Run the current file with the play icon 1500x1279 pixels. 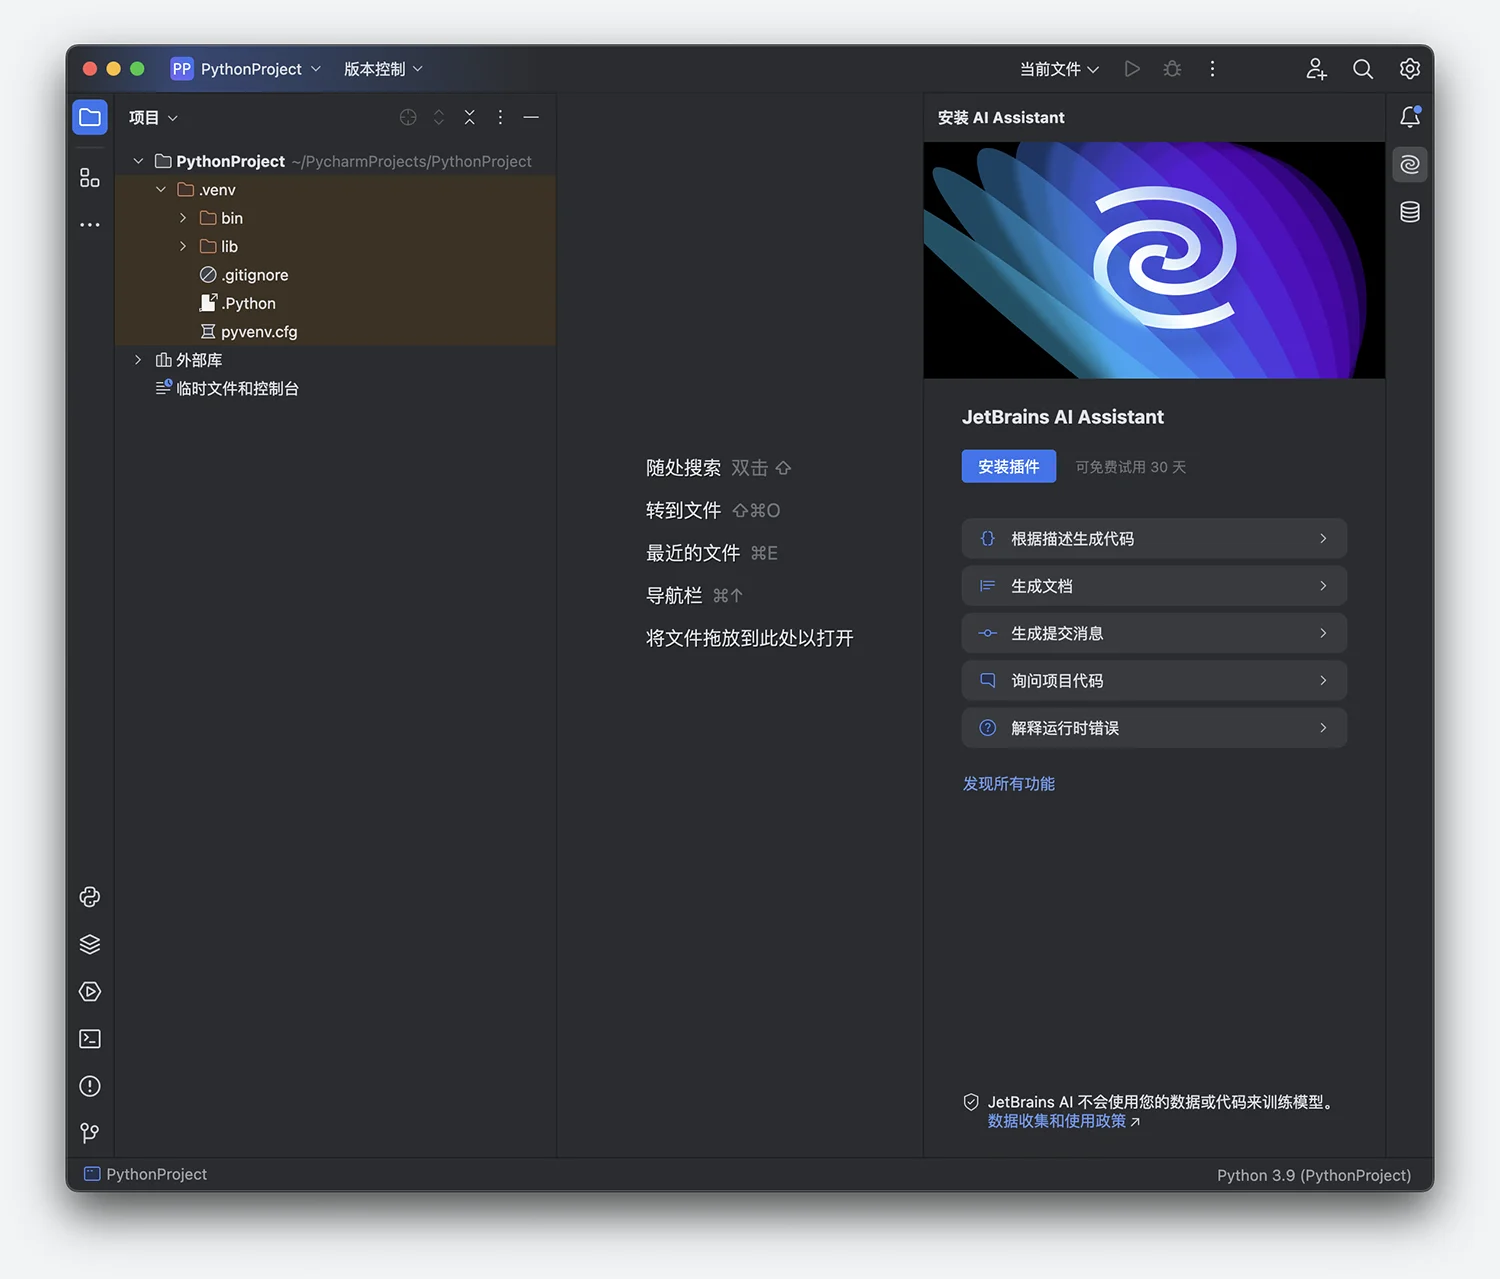click(x=1132, y=69)
